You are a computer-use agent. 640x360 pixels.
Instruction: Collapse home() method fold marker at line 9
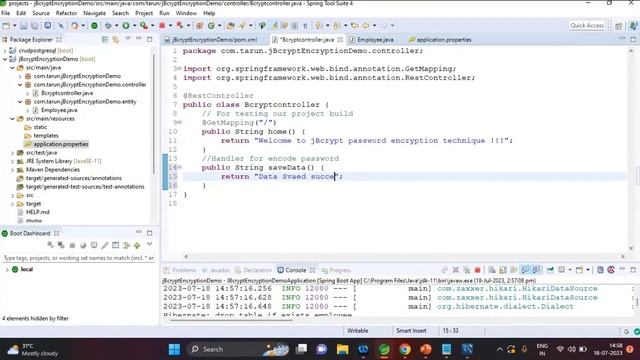[x=180, y=122]
